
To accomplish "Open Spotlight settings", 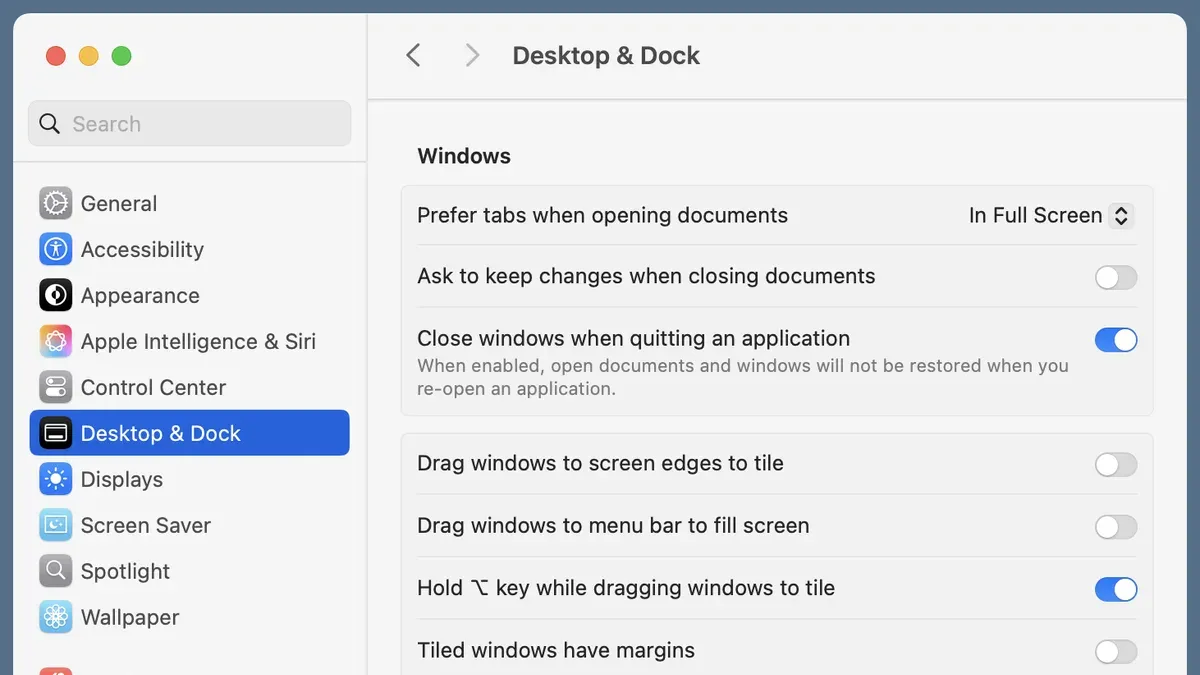I will pyautogui.click(x=125, y=571).
